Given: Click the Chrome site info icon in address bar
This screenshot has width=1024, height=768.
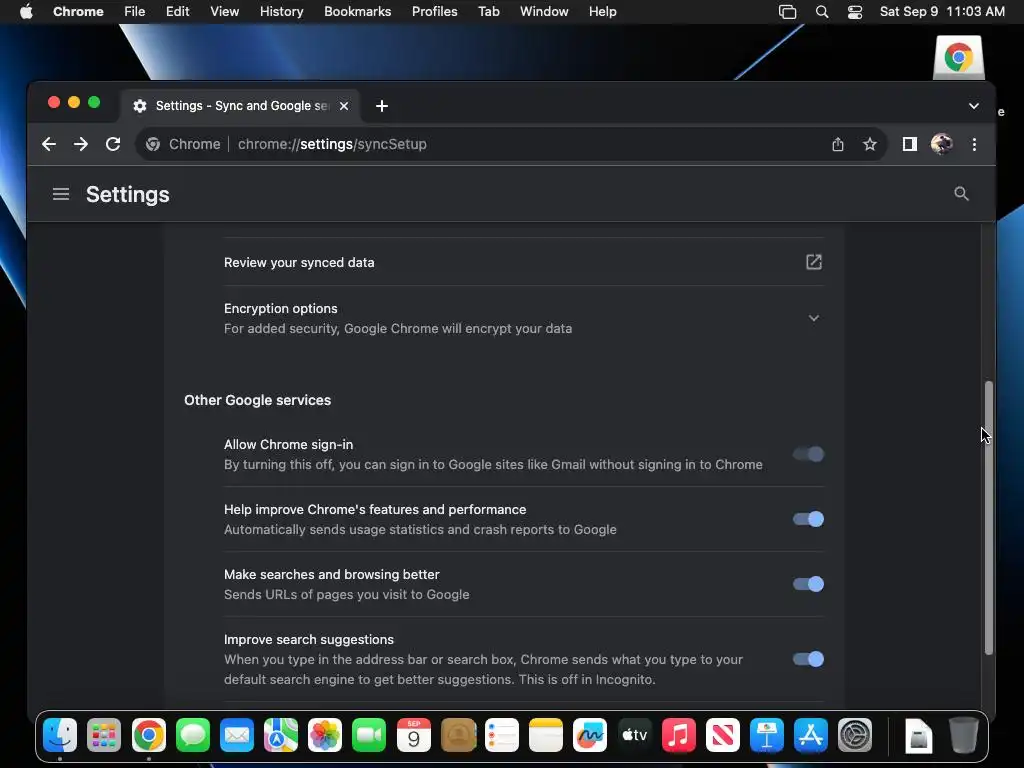Looking at the screenshot, I should click(153, 144).
